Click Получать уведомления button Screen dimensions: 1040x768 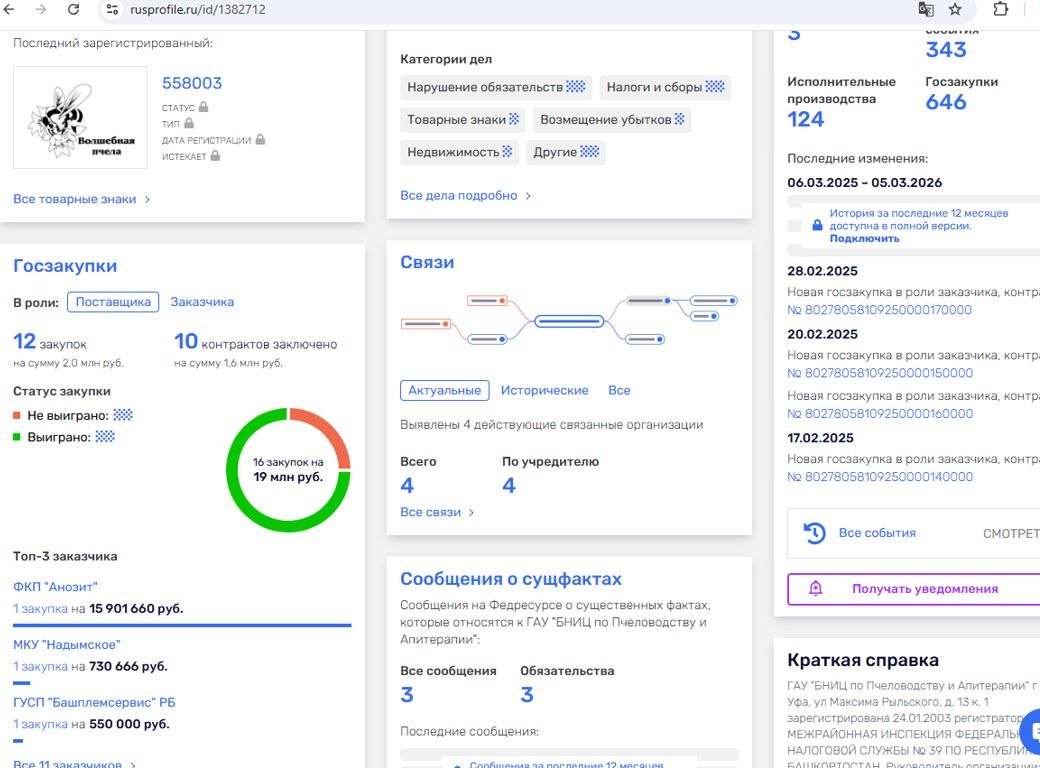tap(913, 588)
